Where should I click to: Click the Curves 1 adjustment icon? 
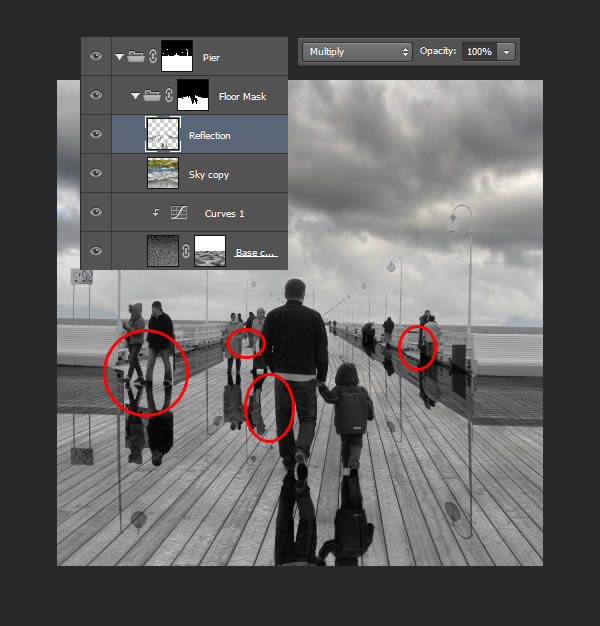pyautogui.click(x=179, y=213)
